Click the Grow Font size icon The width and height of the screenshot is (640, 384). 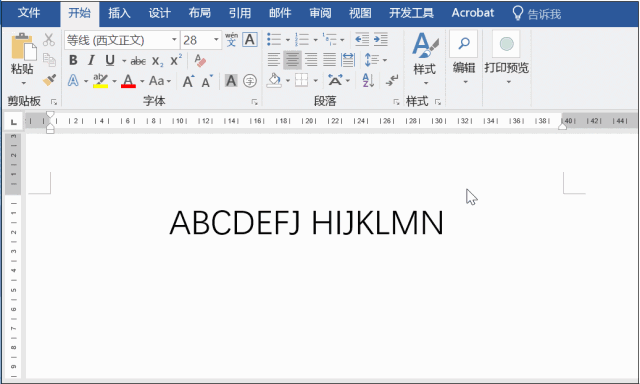coord(188,81)
